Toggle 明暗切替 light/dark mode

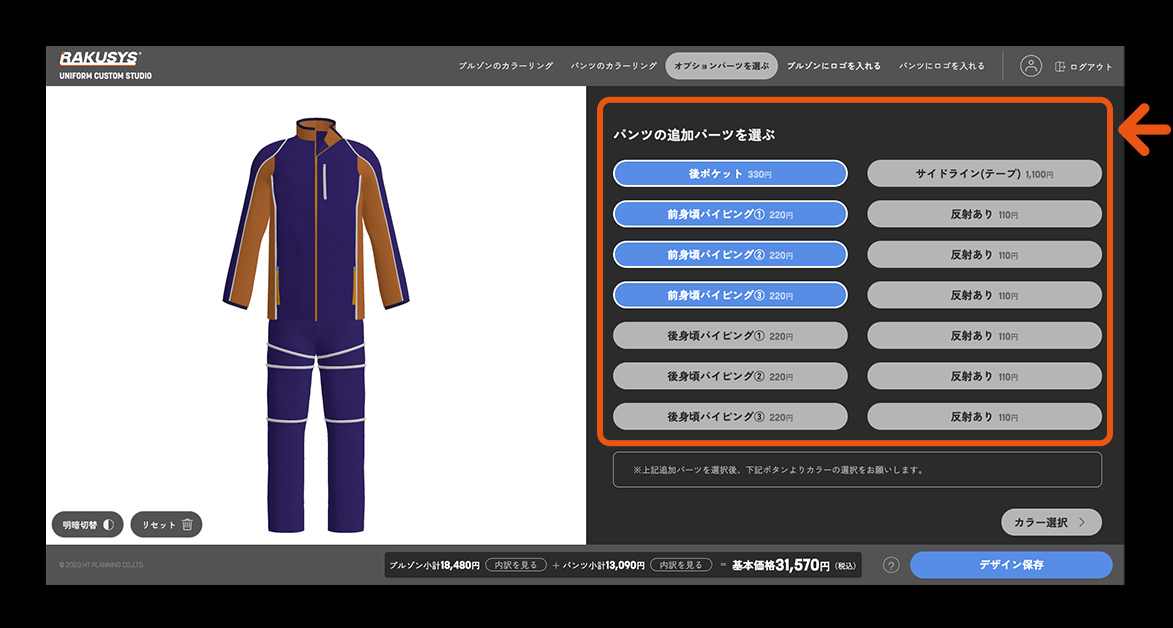pyautogui.click(x=87, y=524)
